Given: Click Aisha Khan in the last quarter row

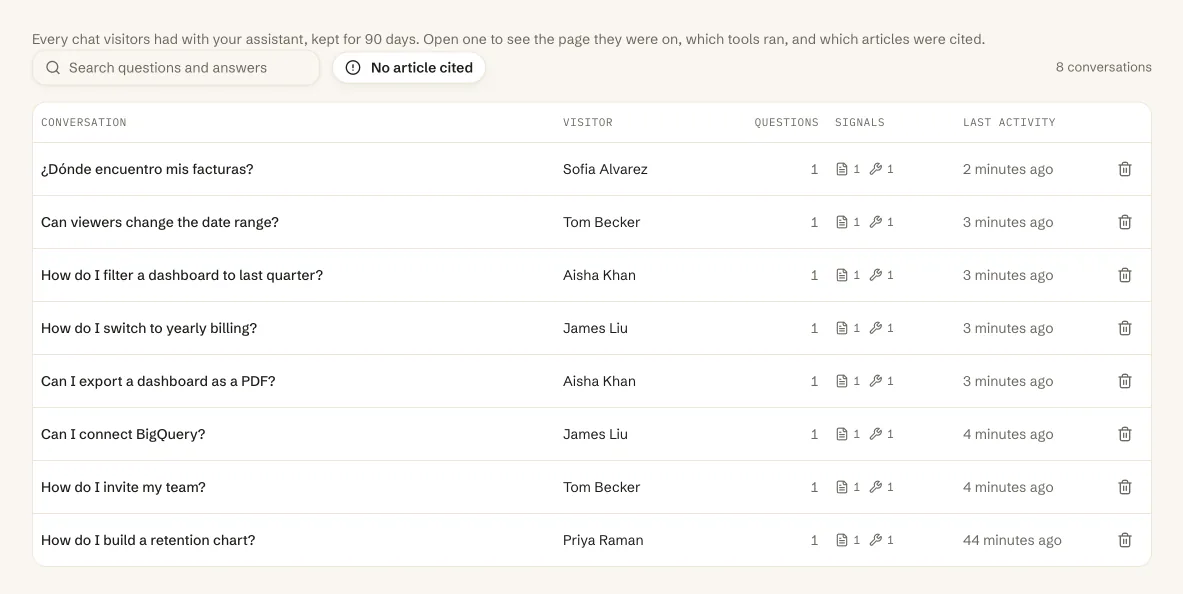Looking at the screenshot, I should point(599,275).
